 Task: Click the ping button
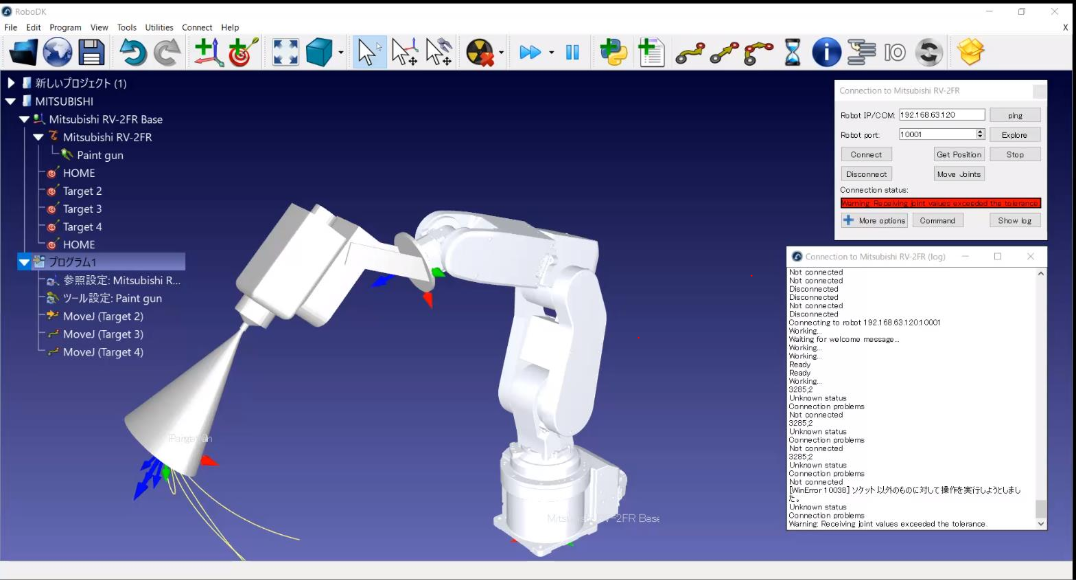click(1014, 115)
